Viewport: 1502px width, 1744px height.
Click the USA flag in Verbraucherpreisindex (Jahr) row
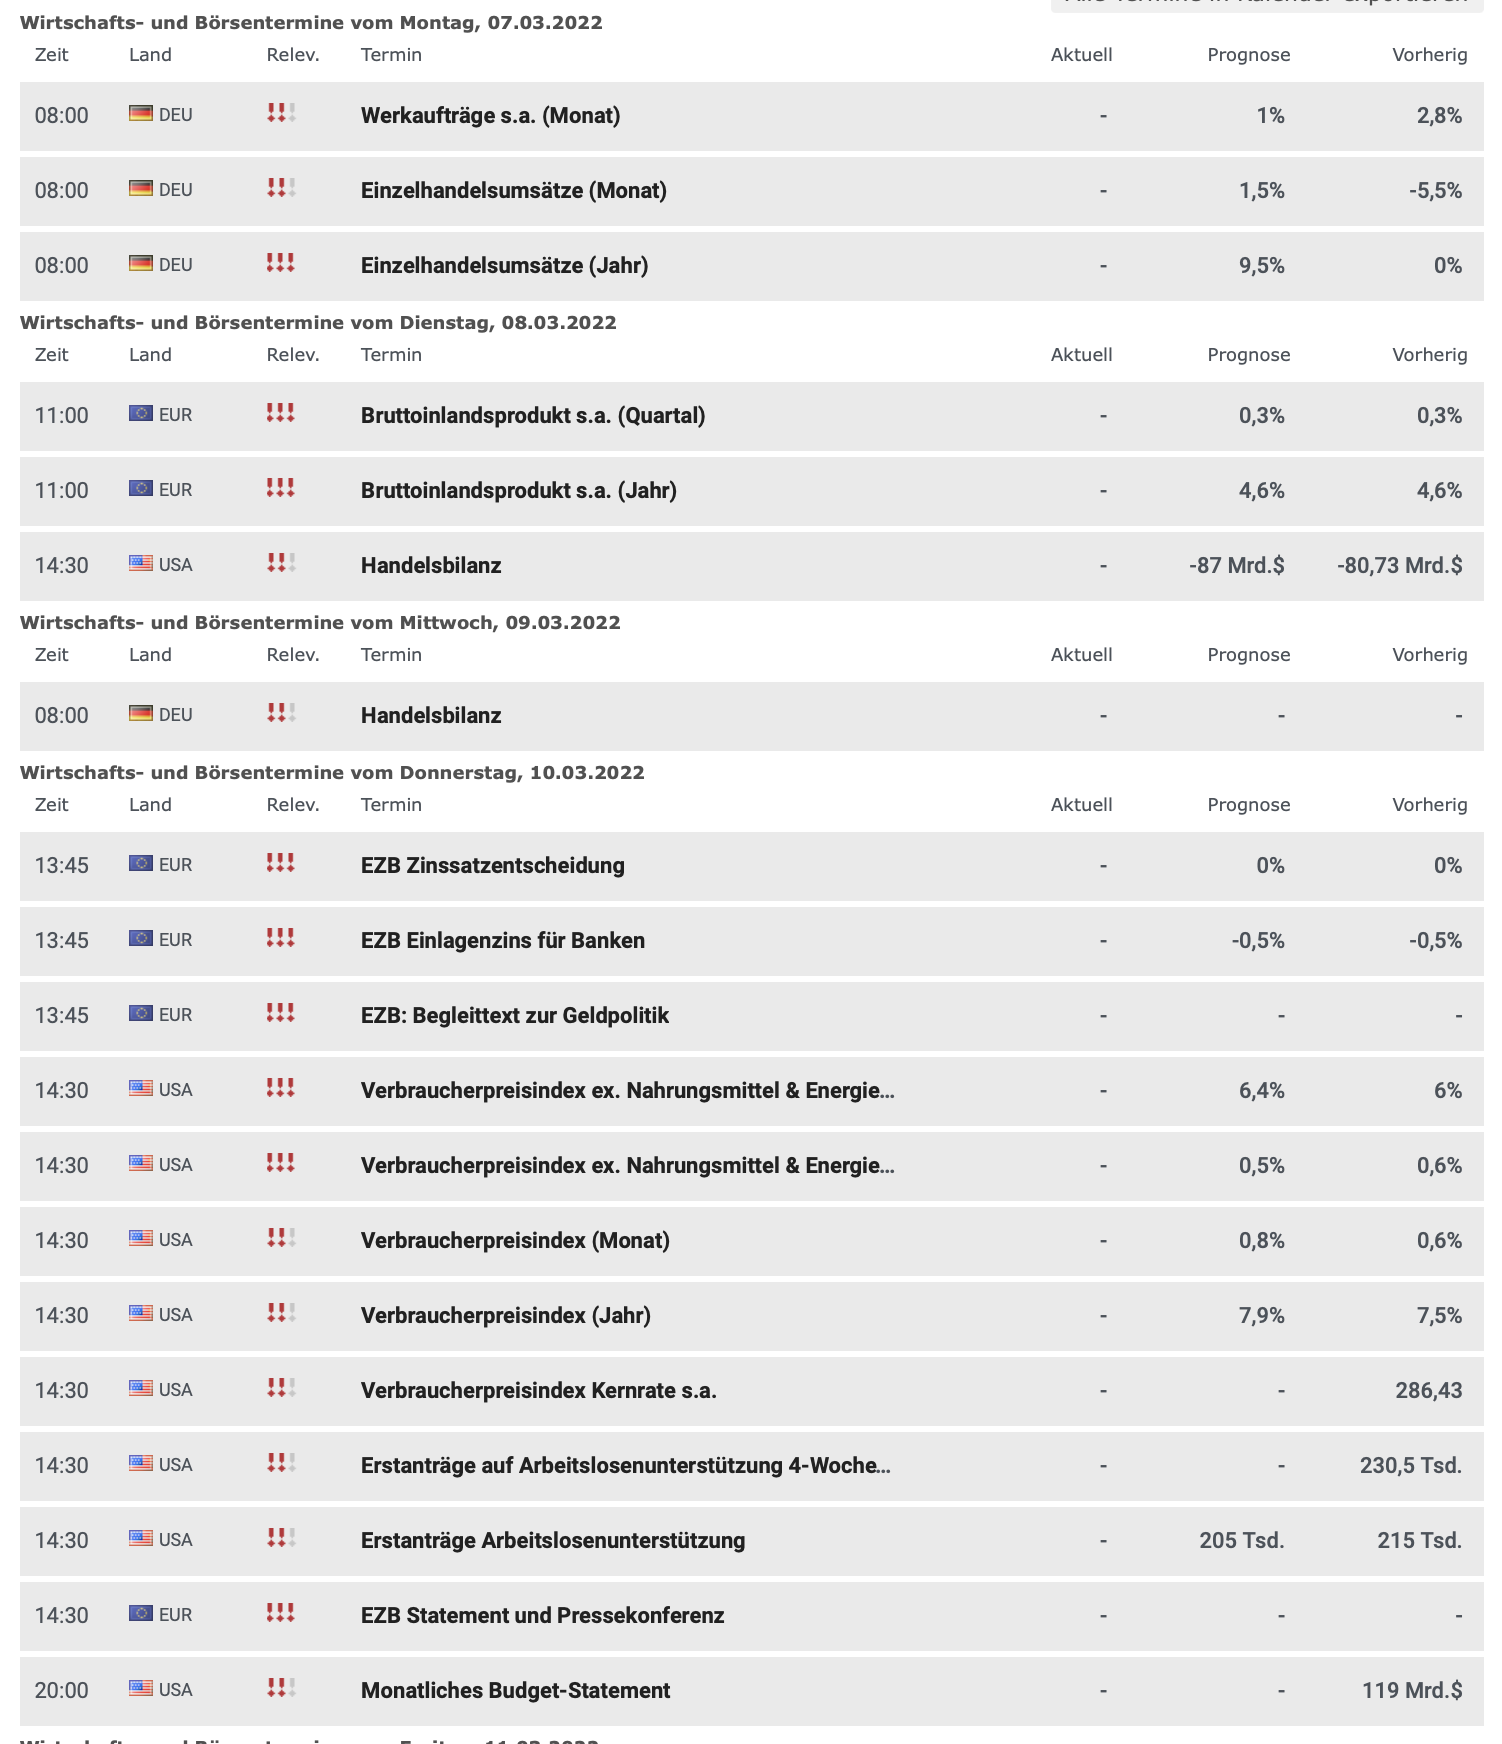[x=141, y=1314]
